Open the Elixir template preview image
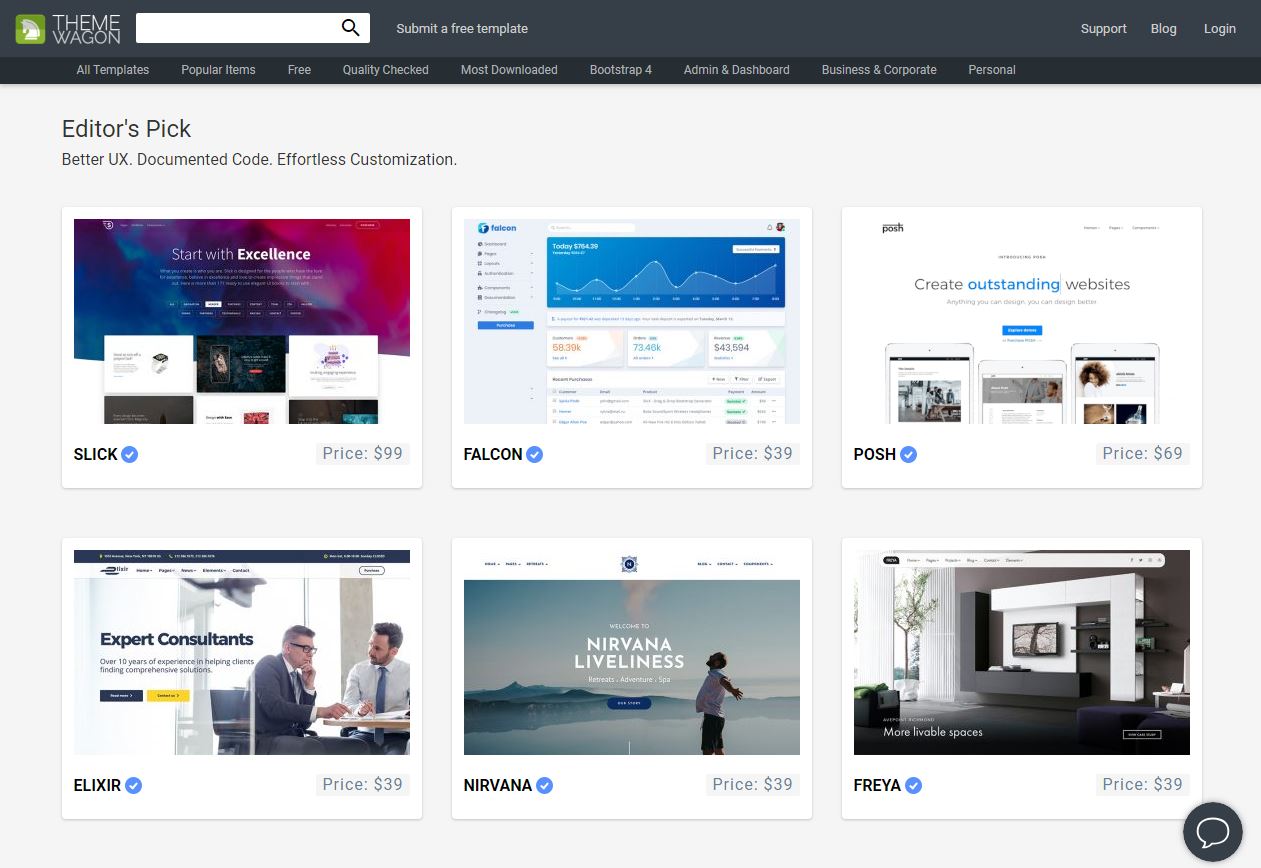The height and width of the screenshot is (868, 1261). click(242, 652)
